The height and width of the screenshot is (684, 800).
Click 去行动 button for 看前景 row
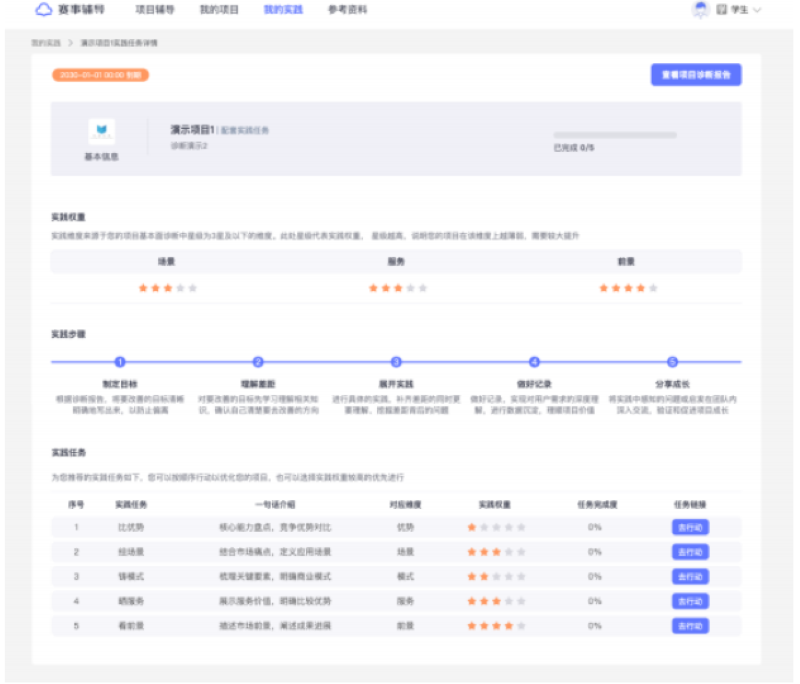click(x=690, y=626)
